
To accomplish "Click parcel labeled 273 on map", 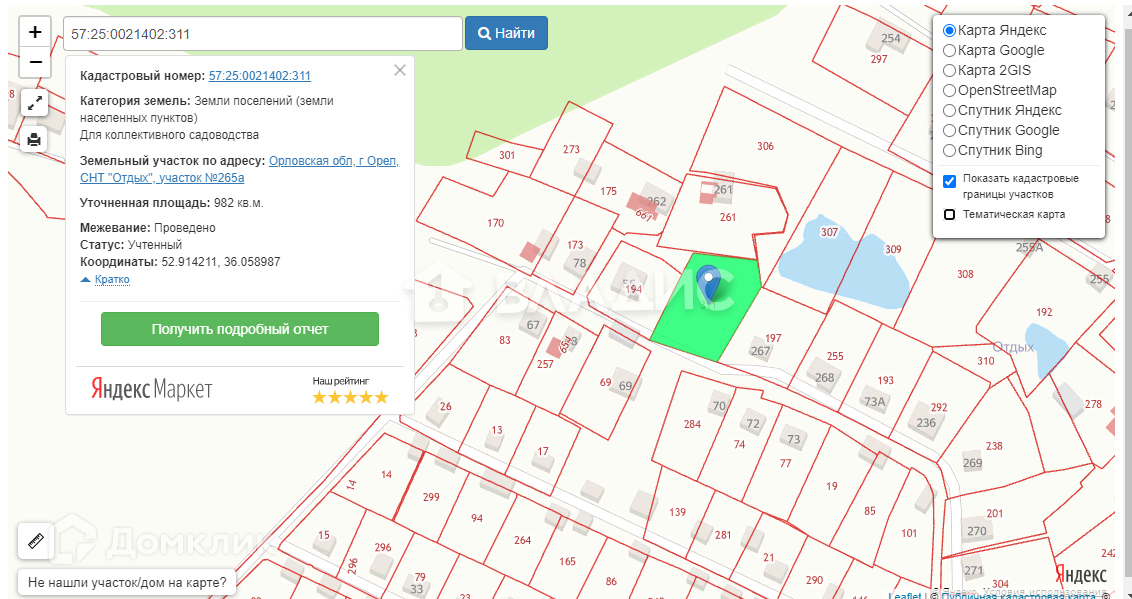I will click(571, 149).
